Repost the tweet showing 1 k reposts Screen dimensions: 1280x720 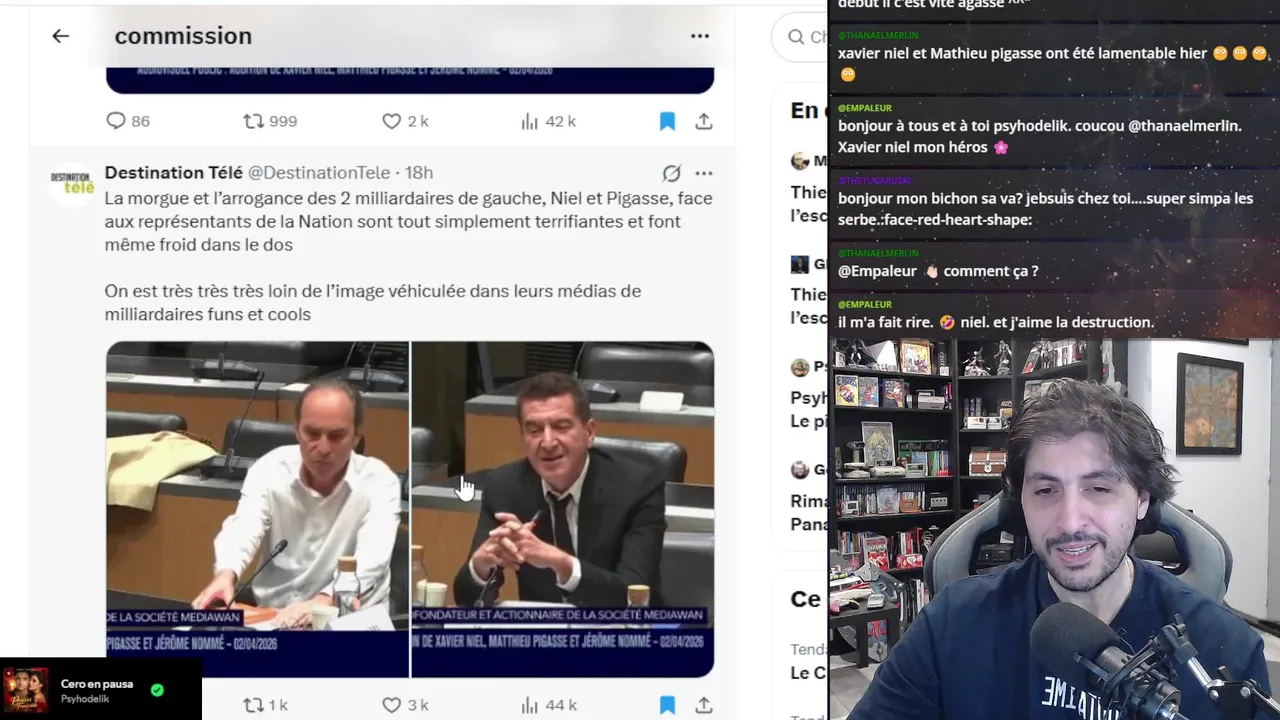[266, 705]
